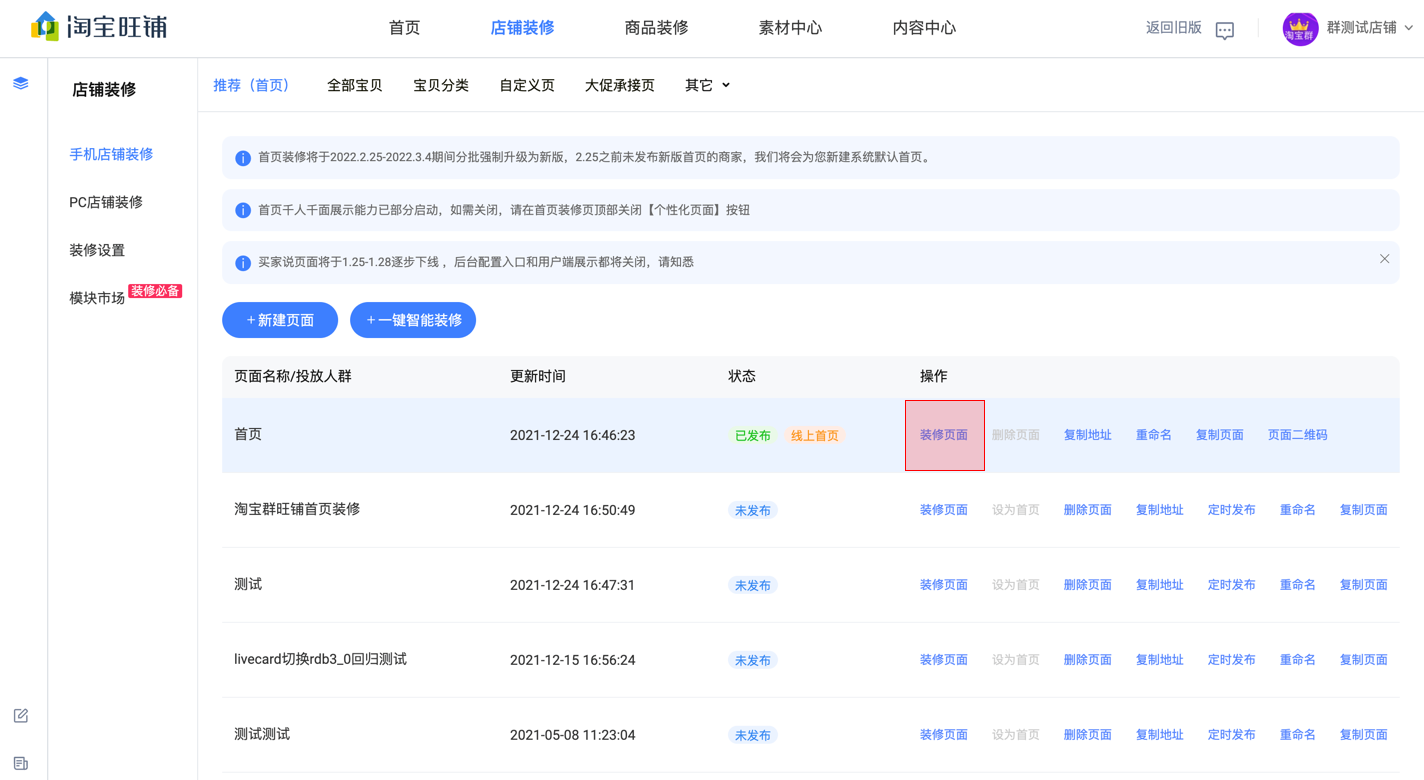This screenshot has height=780, width=1424.
Task: Switch to 推荐（首页）tab
Action: click(x=251, y=85)
